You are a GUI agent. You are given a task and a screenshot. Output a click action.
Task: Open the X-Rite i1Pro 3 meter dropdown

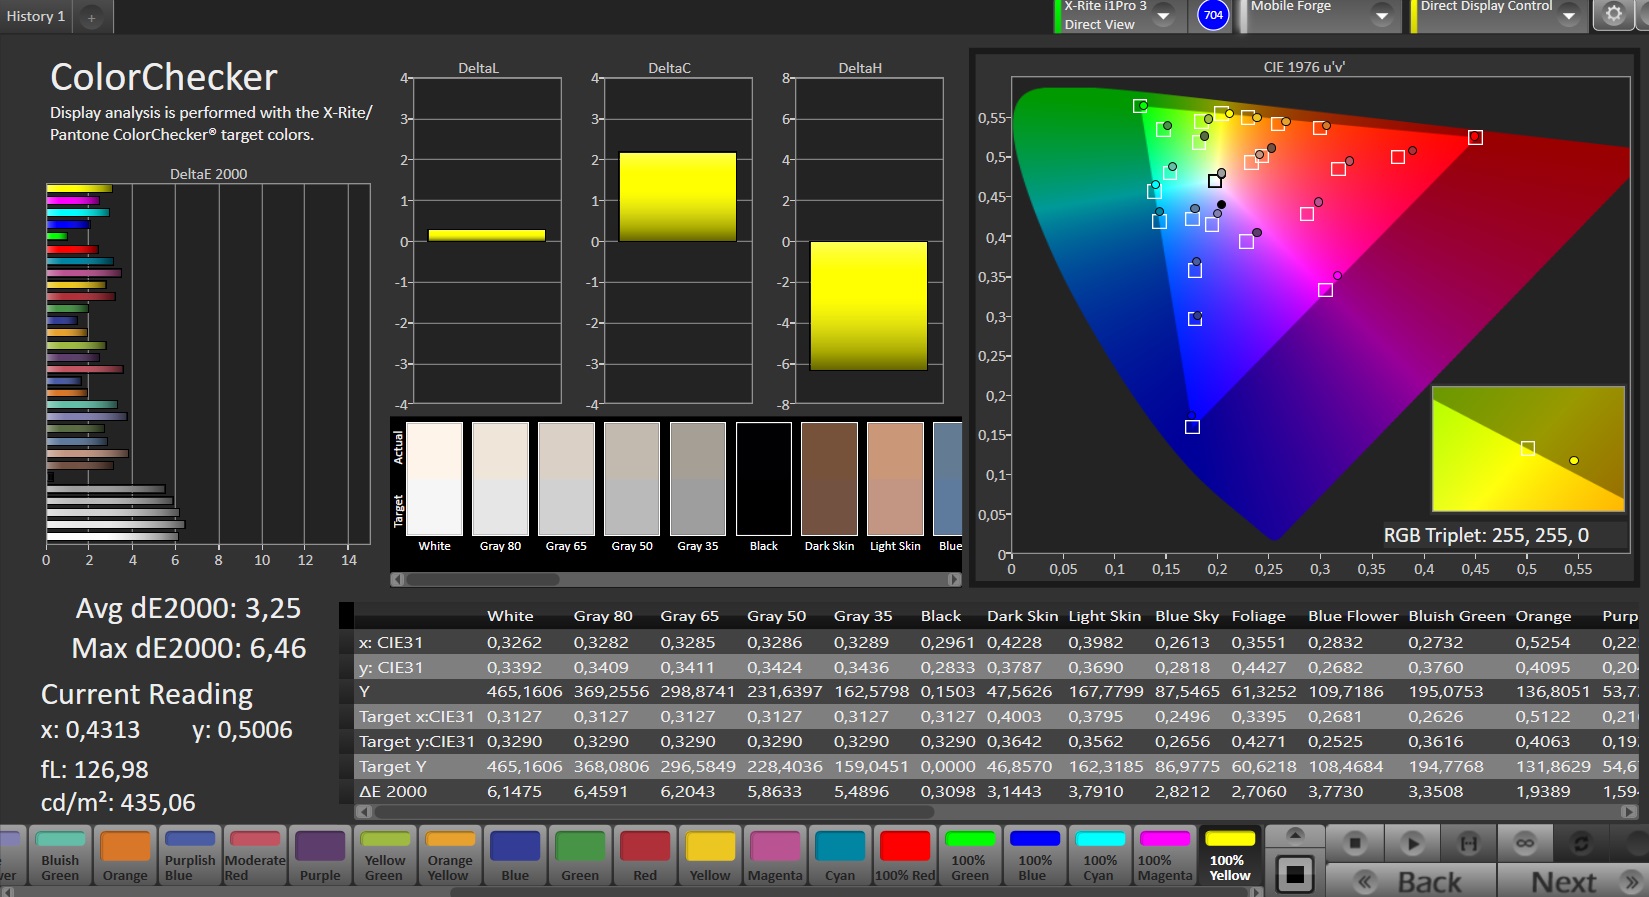tap(1163, 16)
